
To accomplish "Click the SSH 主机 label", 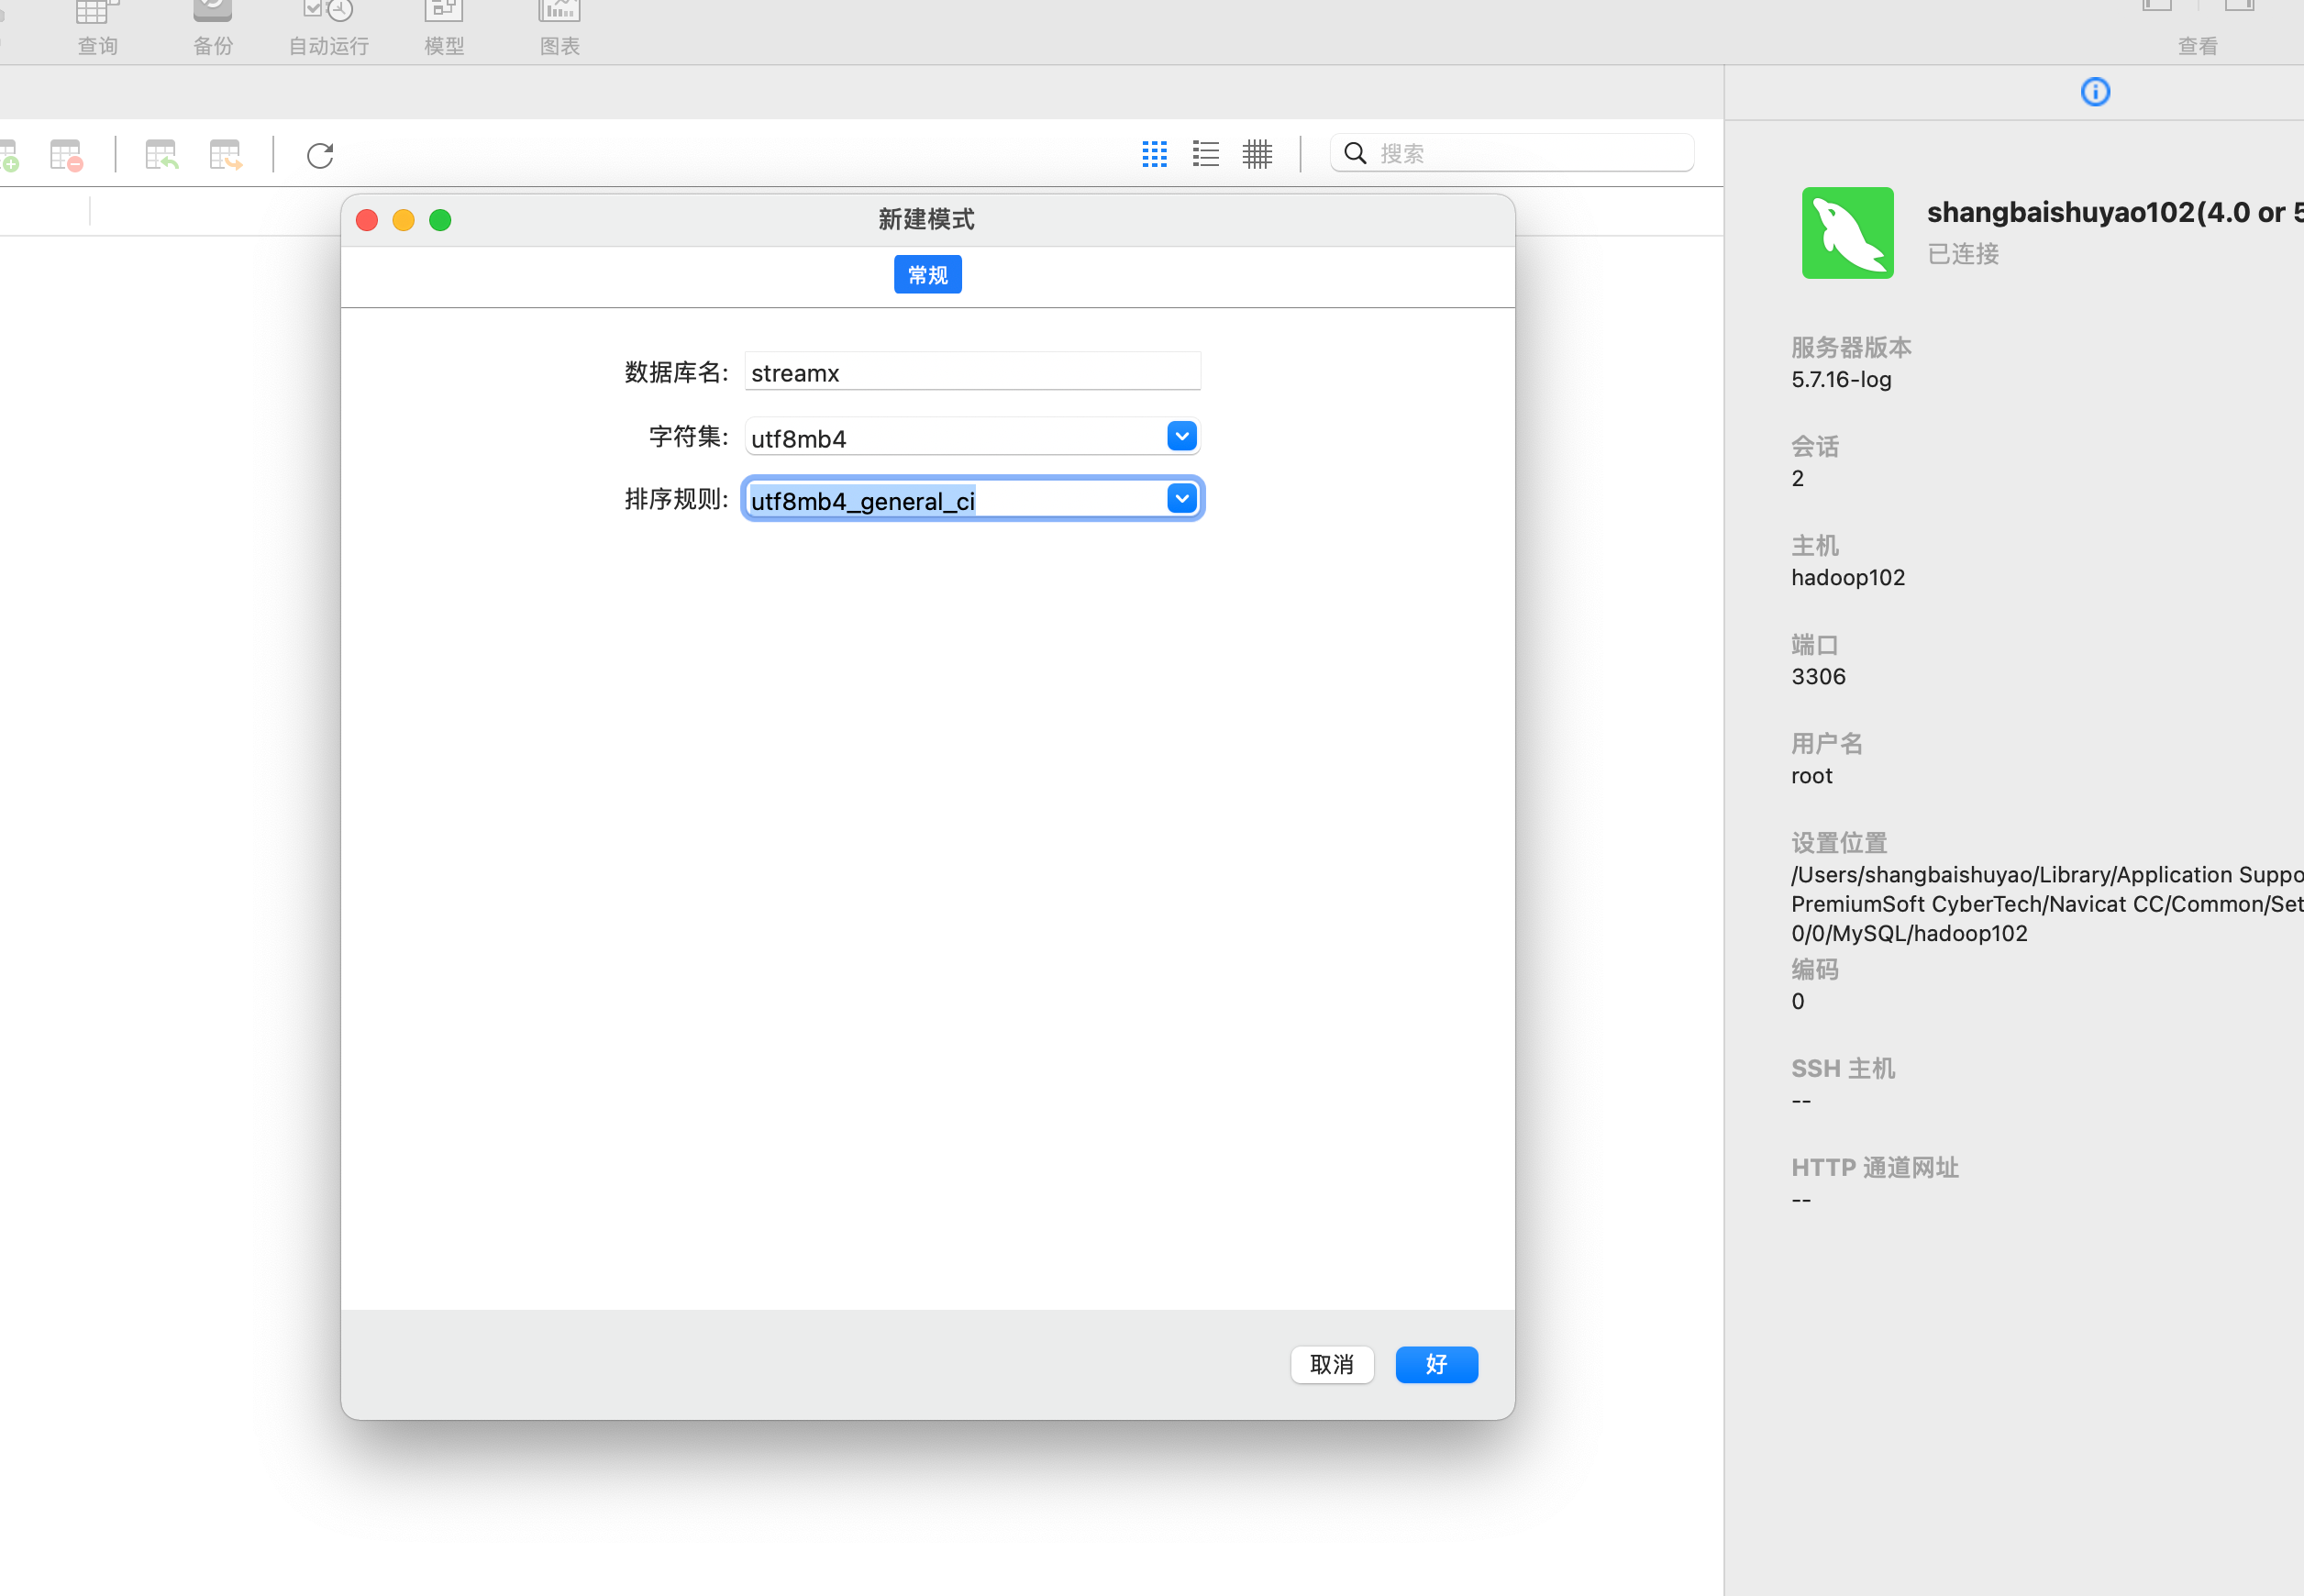I will click(x=1843, y=1068).
